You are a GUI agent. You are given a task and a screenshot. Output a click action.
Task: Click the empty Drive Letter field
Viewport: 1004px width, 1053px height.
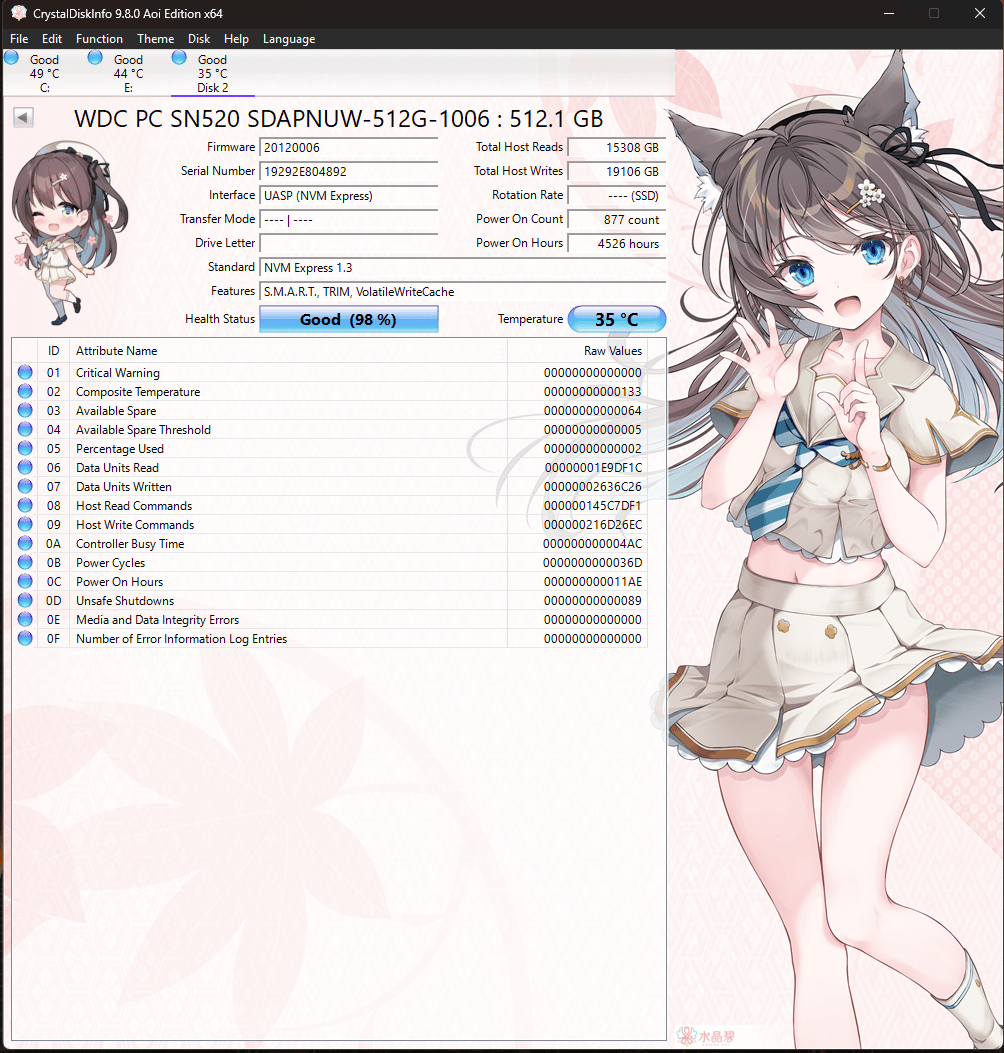pos(349,243)
